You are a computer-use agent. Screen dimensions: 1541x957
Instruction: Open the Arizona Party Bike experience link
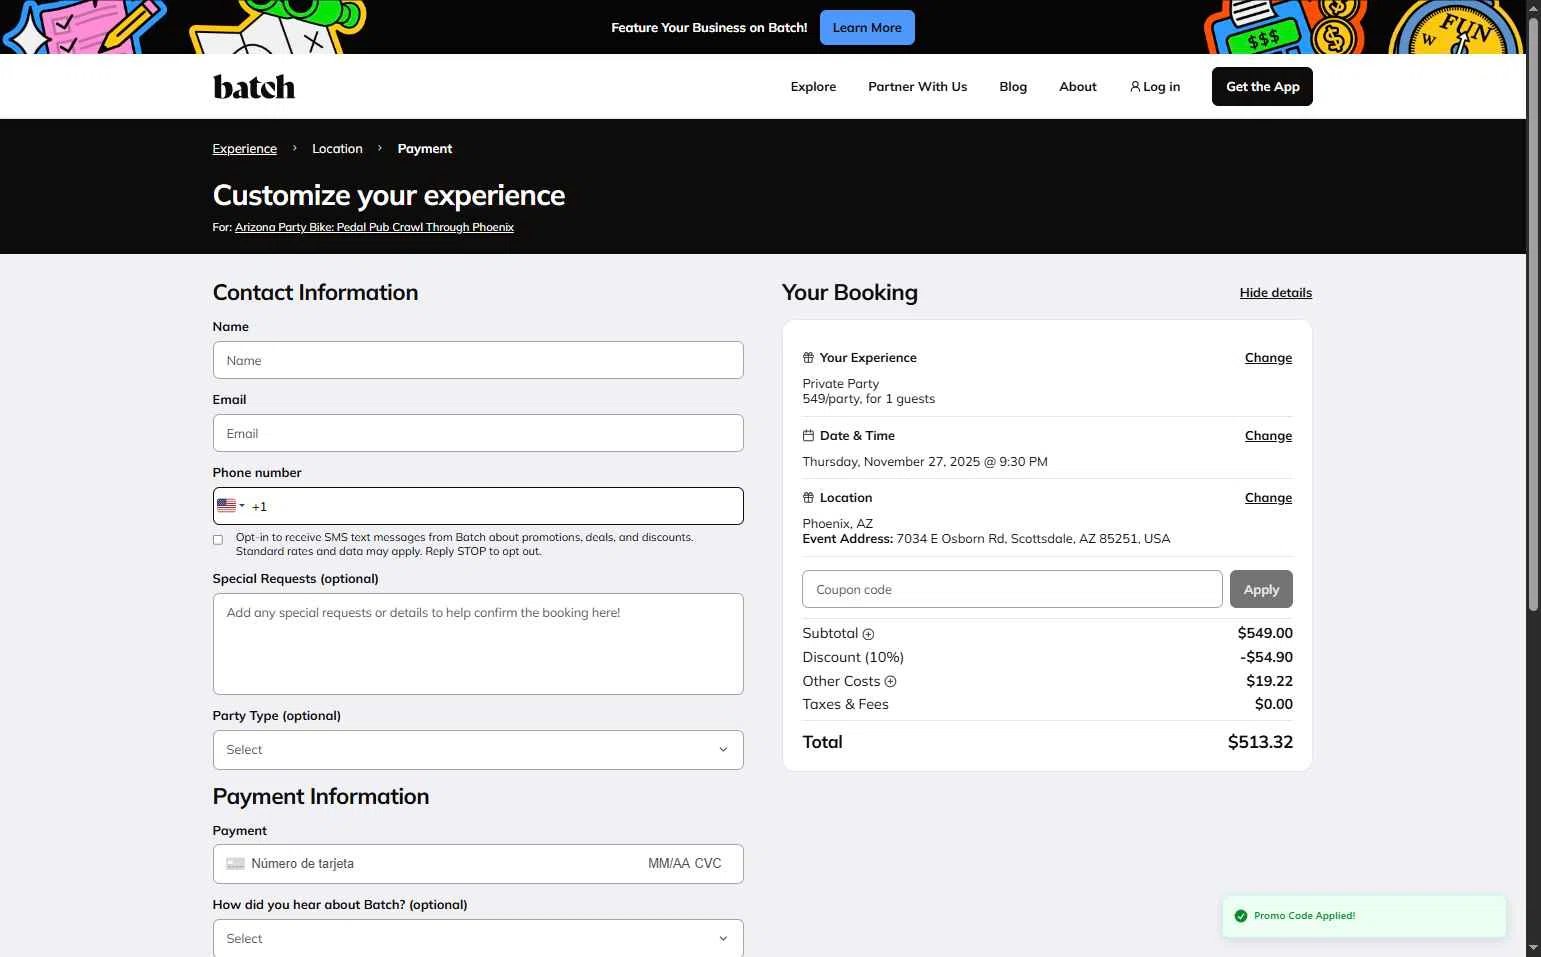click(x=374, y=227)
